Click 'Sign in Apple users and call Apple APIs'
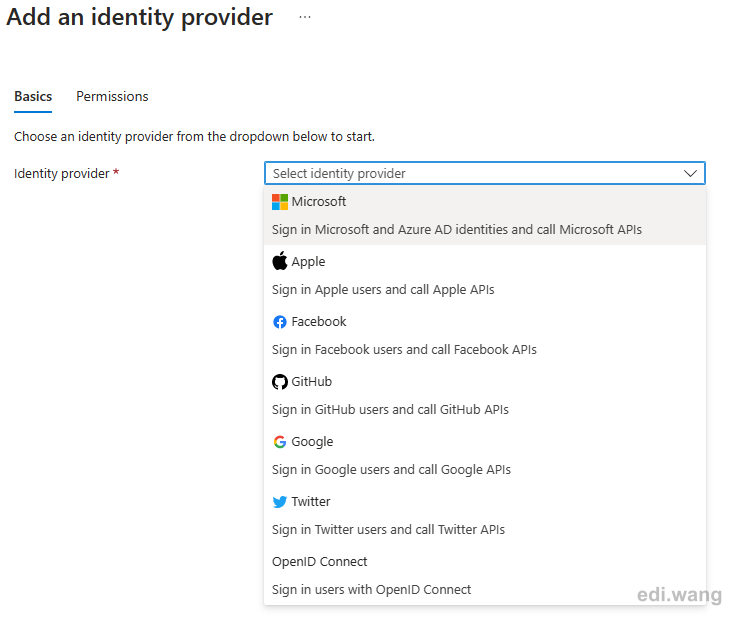This screenshot has height=621, width=738. [383, 290]
